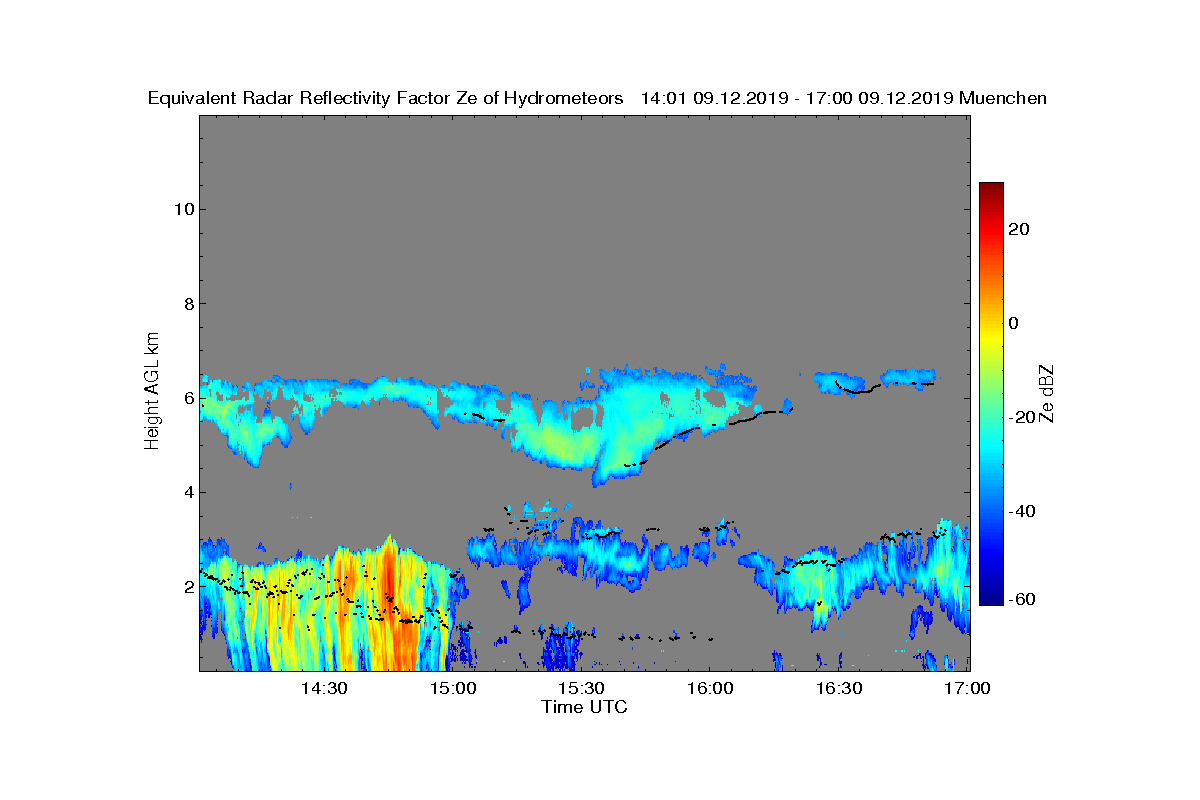Click the '16:00' time axis label
1200x800 pixels.
click(710, 689)
